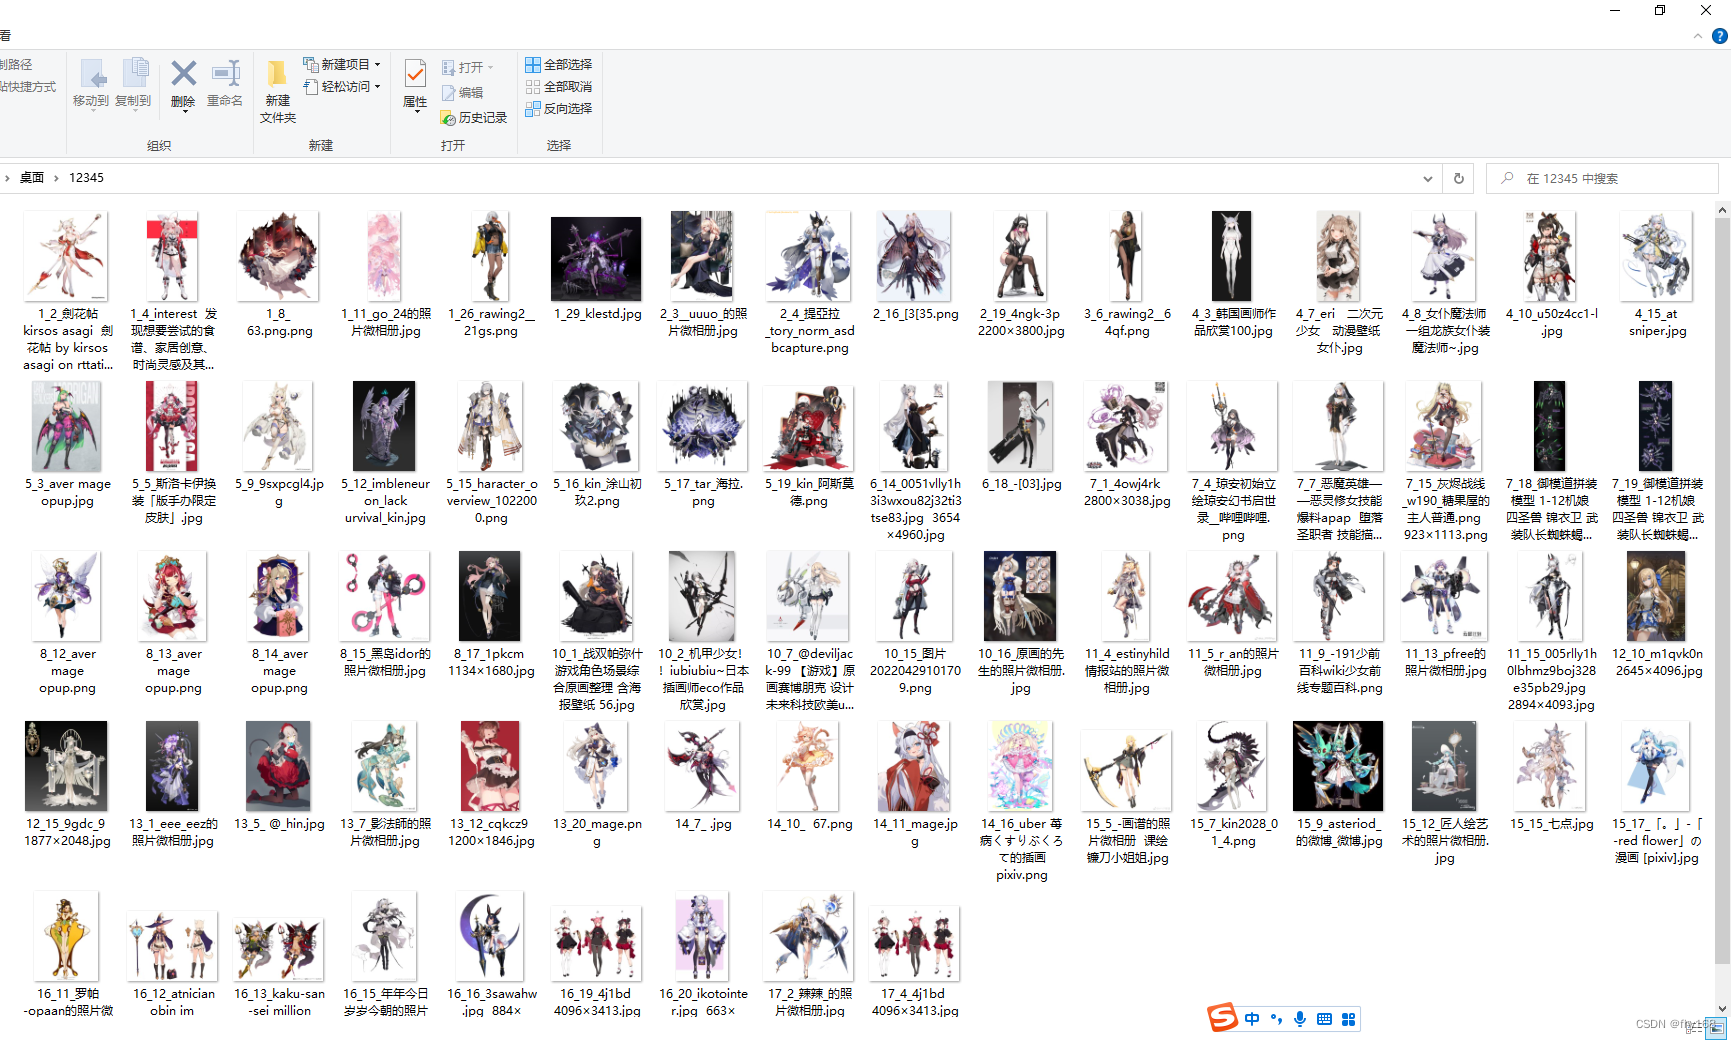Select thumbnail of 16_16_3sawahw file
The width and height of the screenshot is (1731, 1040).
[x=490, y=936]
